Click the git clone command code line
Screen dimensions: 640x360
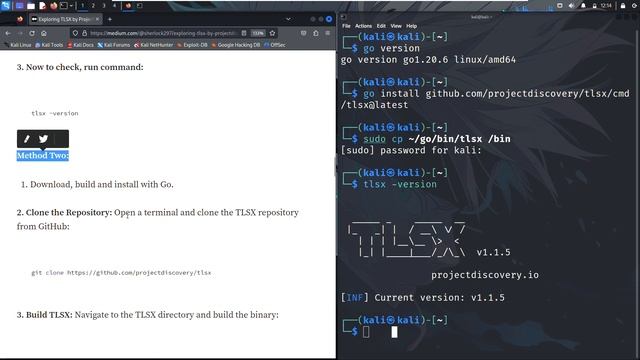coord(121,273)
